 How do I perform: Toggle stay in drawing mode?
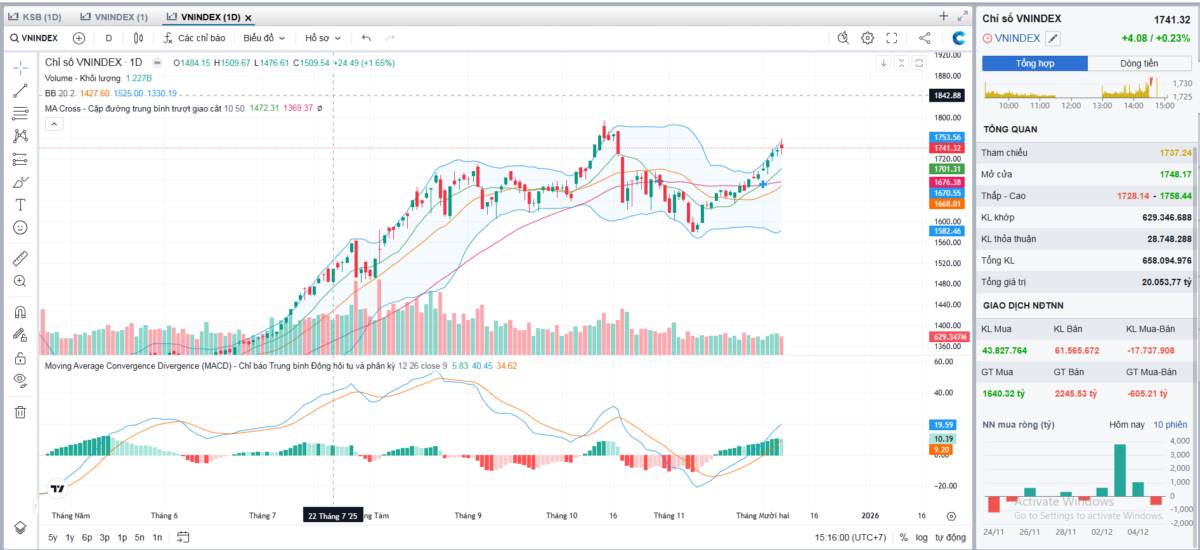pos(20,334)
